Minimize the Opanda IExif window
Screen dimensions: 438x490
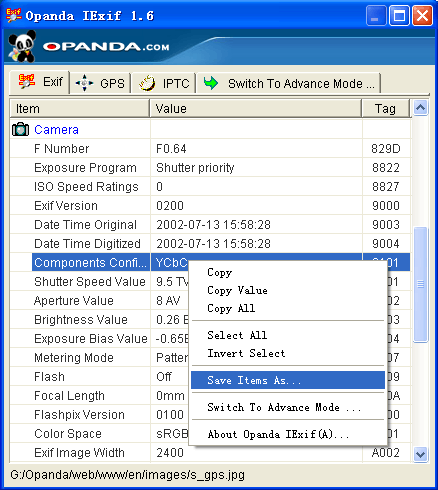[x=375, y=16]
